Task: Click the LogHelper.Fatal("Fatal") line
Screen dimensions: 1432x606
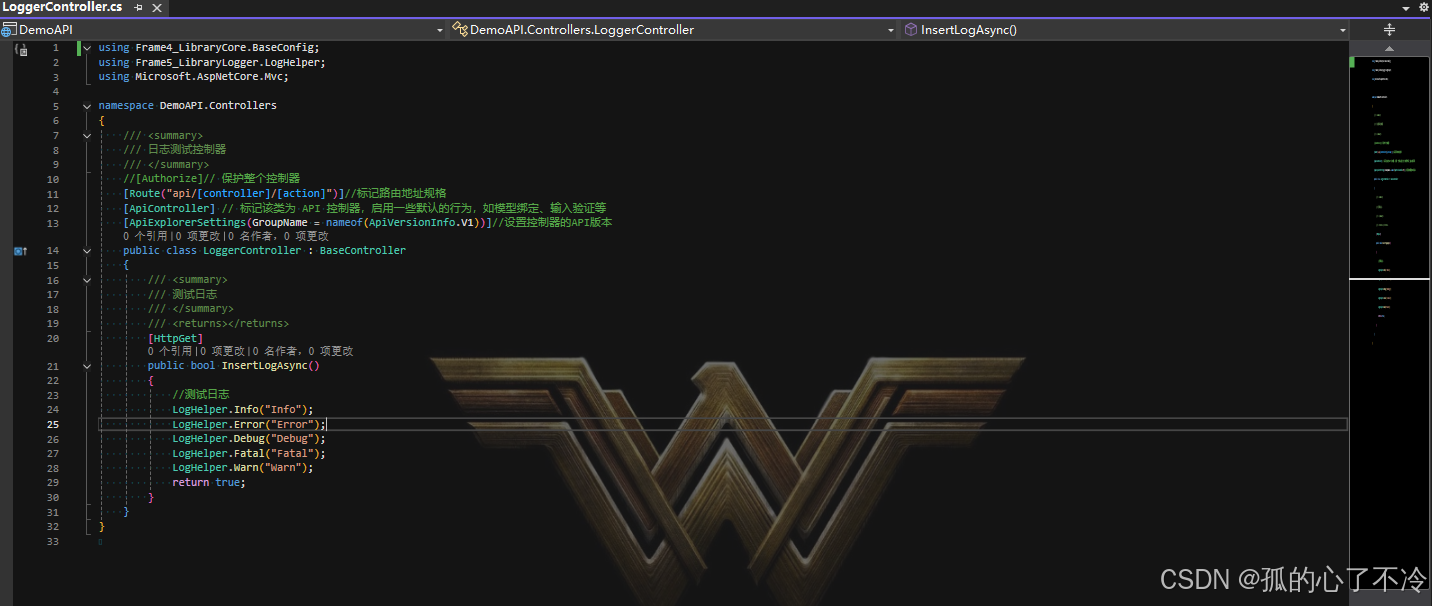Action: pos(249,454)
